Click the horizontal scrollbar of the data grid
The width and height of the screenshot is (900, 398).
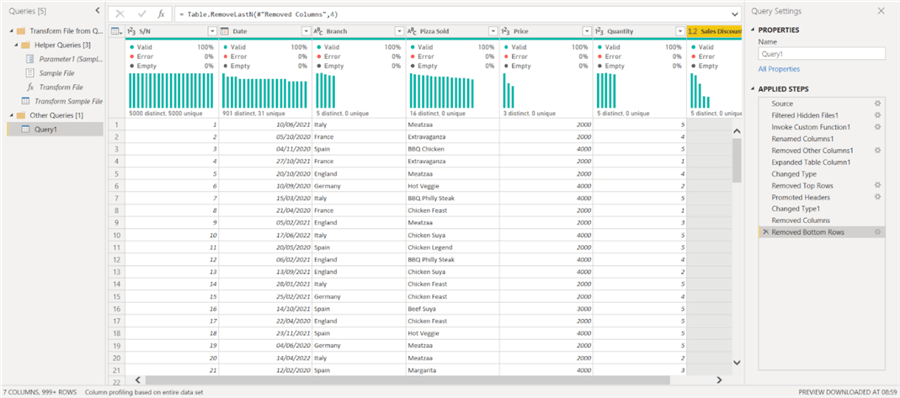[x=408, y=380]
